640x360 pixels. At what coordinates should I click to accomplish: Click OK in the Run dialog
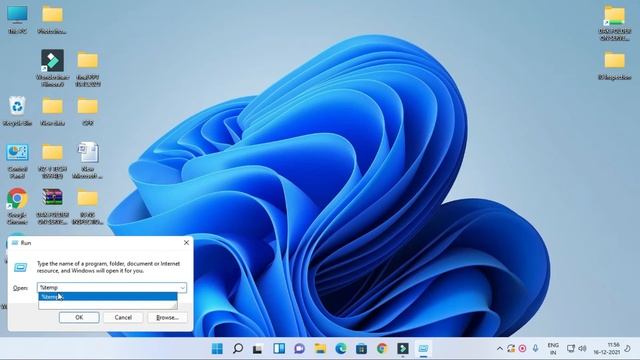click(79, 318)
